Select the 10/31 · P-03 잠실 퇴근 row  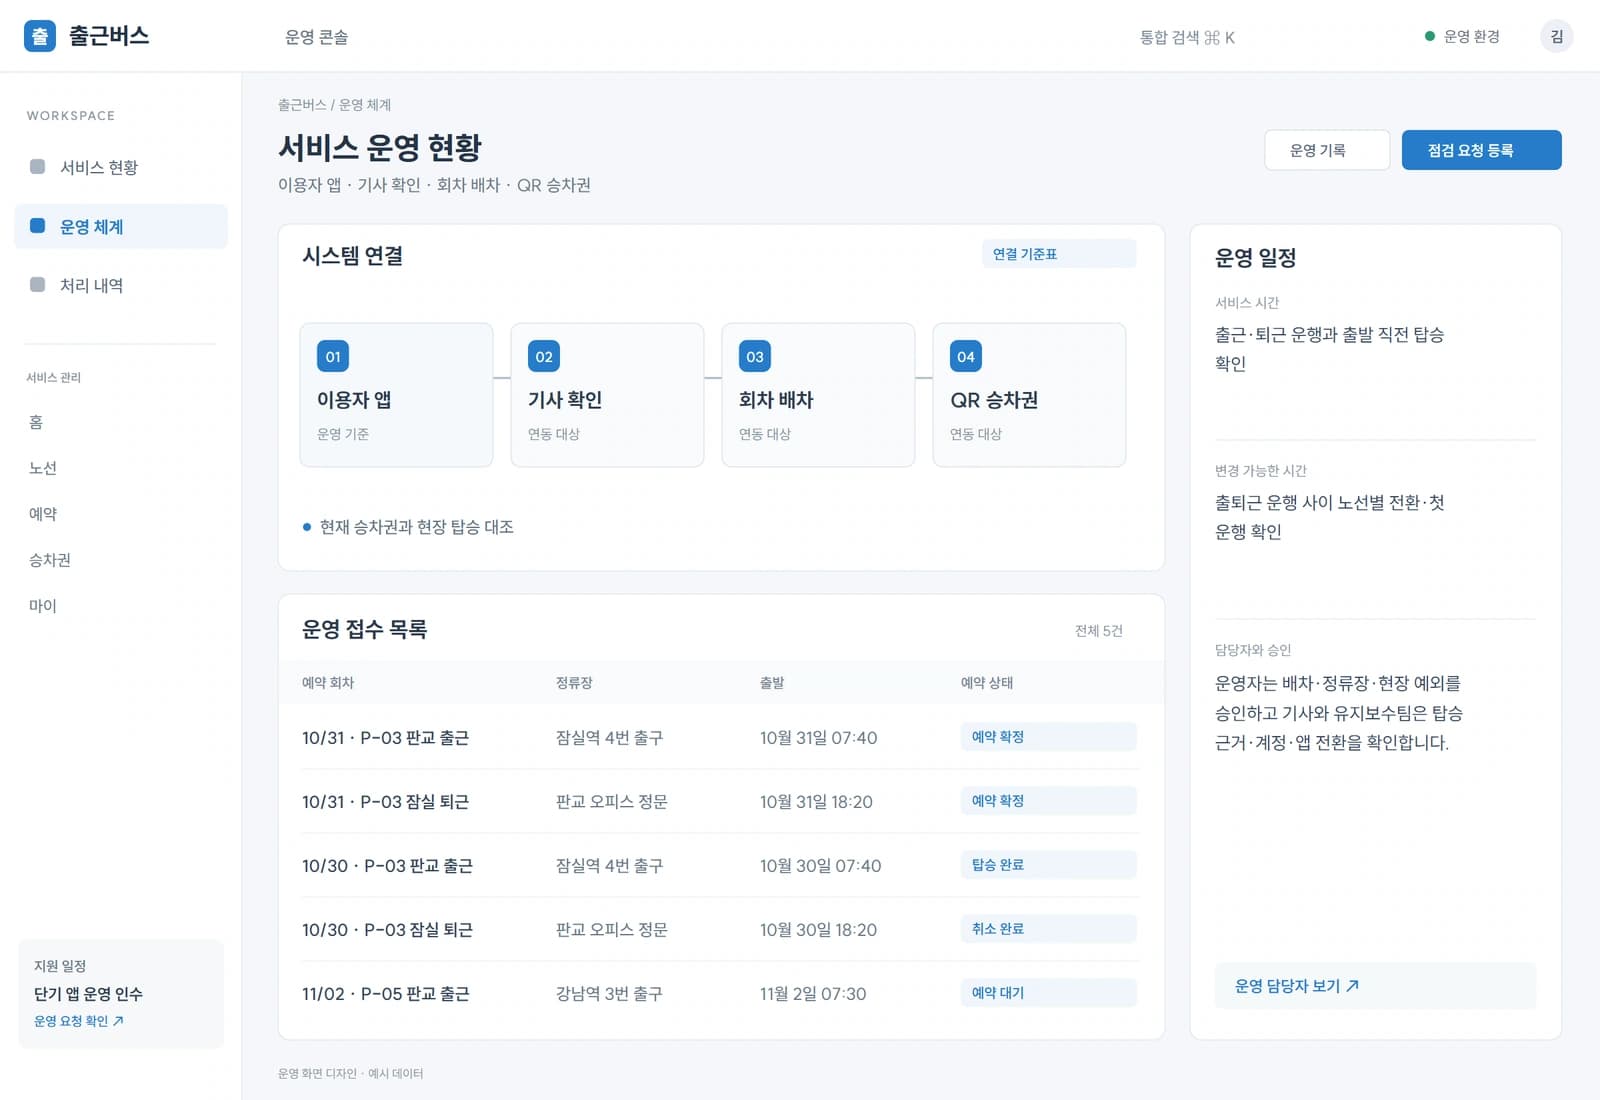click(x=720, y=801)
